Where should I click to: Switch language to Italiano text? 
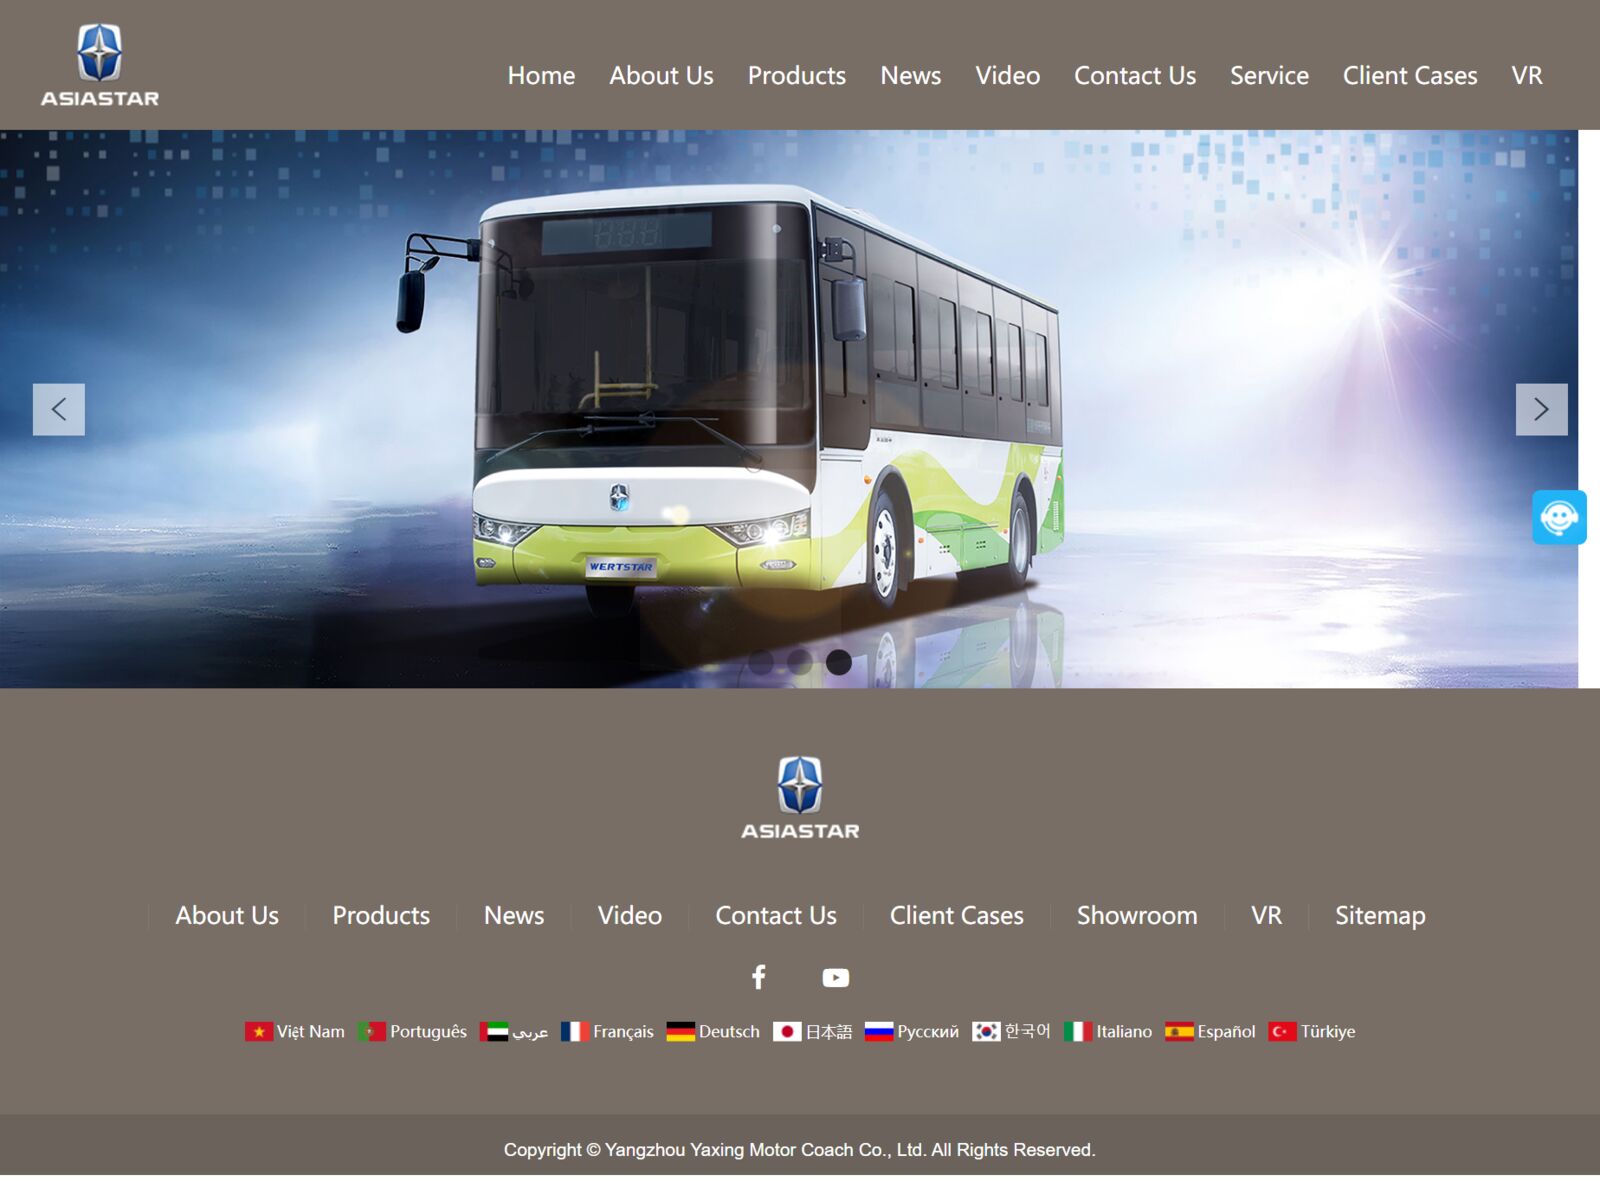(x=1124, y=1031)
